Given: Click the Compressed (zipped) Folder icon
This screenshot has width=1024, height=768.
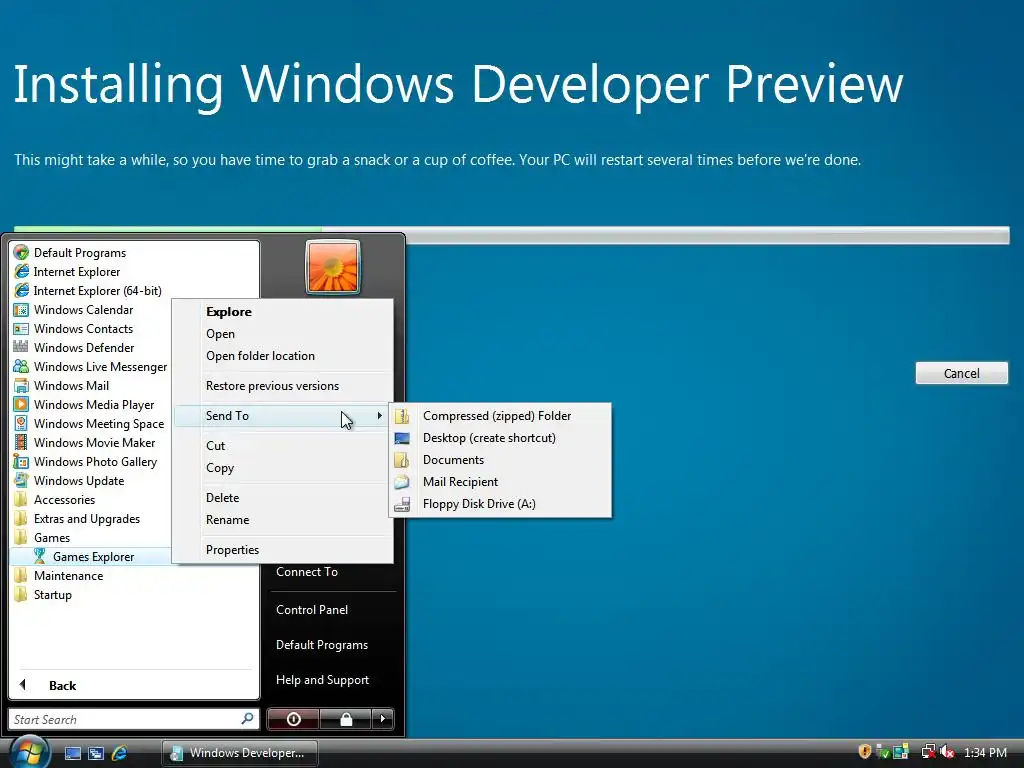Looking at the screenshot, I should coord(402,416).
